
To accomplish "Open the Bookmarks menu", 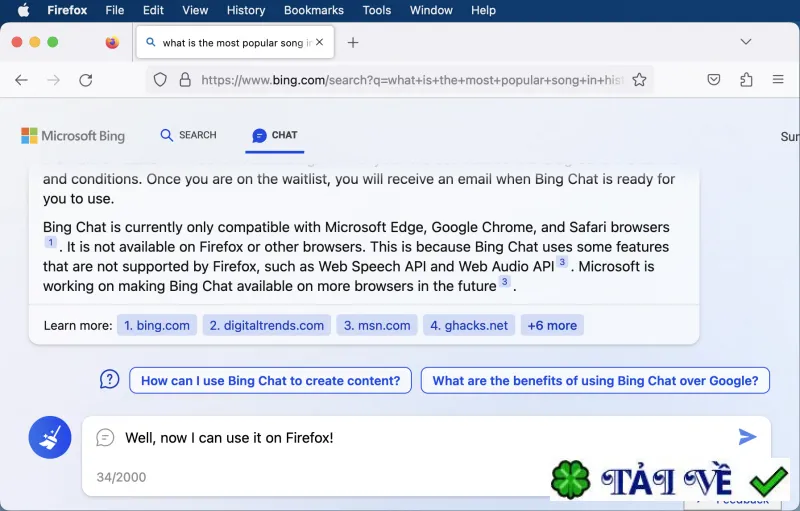I will coord(314,10).
